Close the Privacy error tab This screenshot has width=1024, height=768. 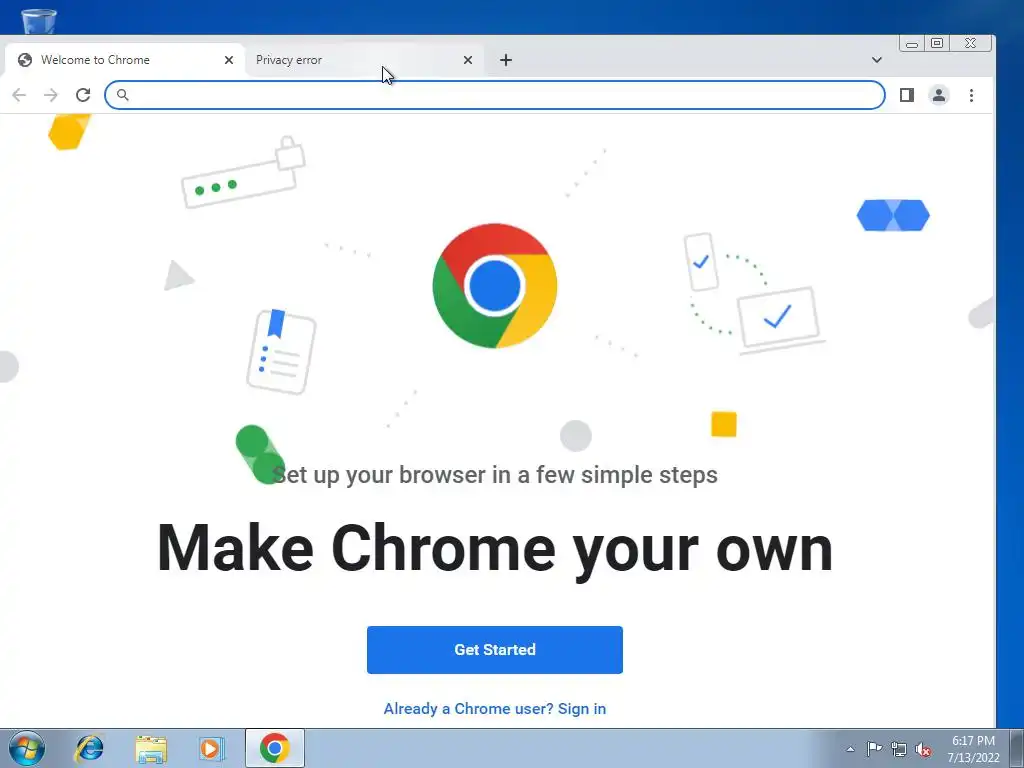tap(468, 60)
